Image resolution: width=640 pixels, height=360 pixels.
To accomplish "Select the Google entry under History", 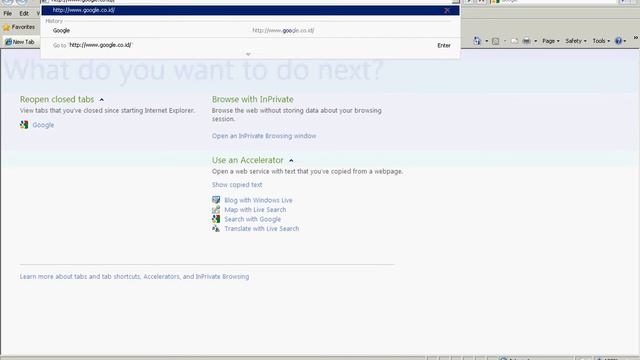I will pyautogui.click(x=250, y=31).
